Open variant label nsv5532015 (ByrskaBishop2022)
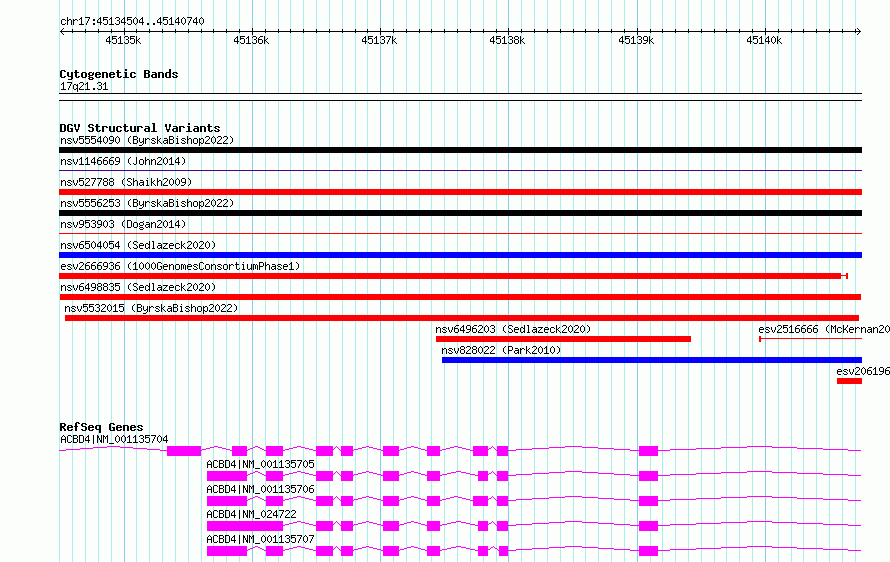Screen dimensions: 890x562 point(151,308)
